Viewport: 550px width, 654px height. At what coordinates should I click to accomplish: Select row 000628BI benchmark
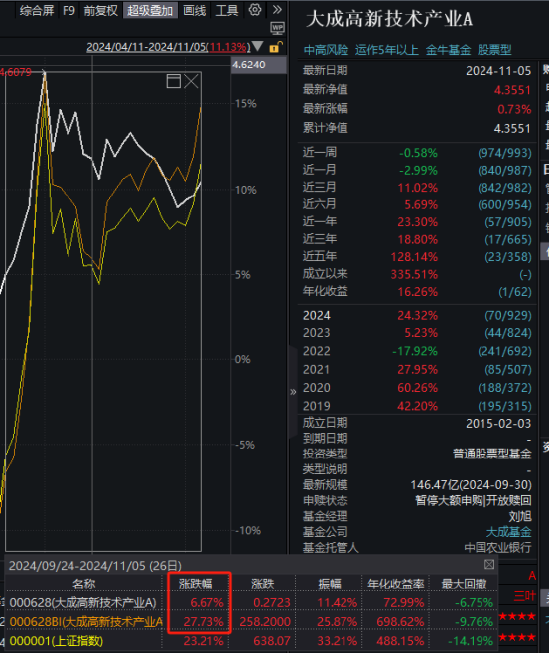(x=251, y=621)
